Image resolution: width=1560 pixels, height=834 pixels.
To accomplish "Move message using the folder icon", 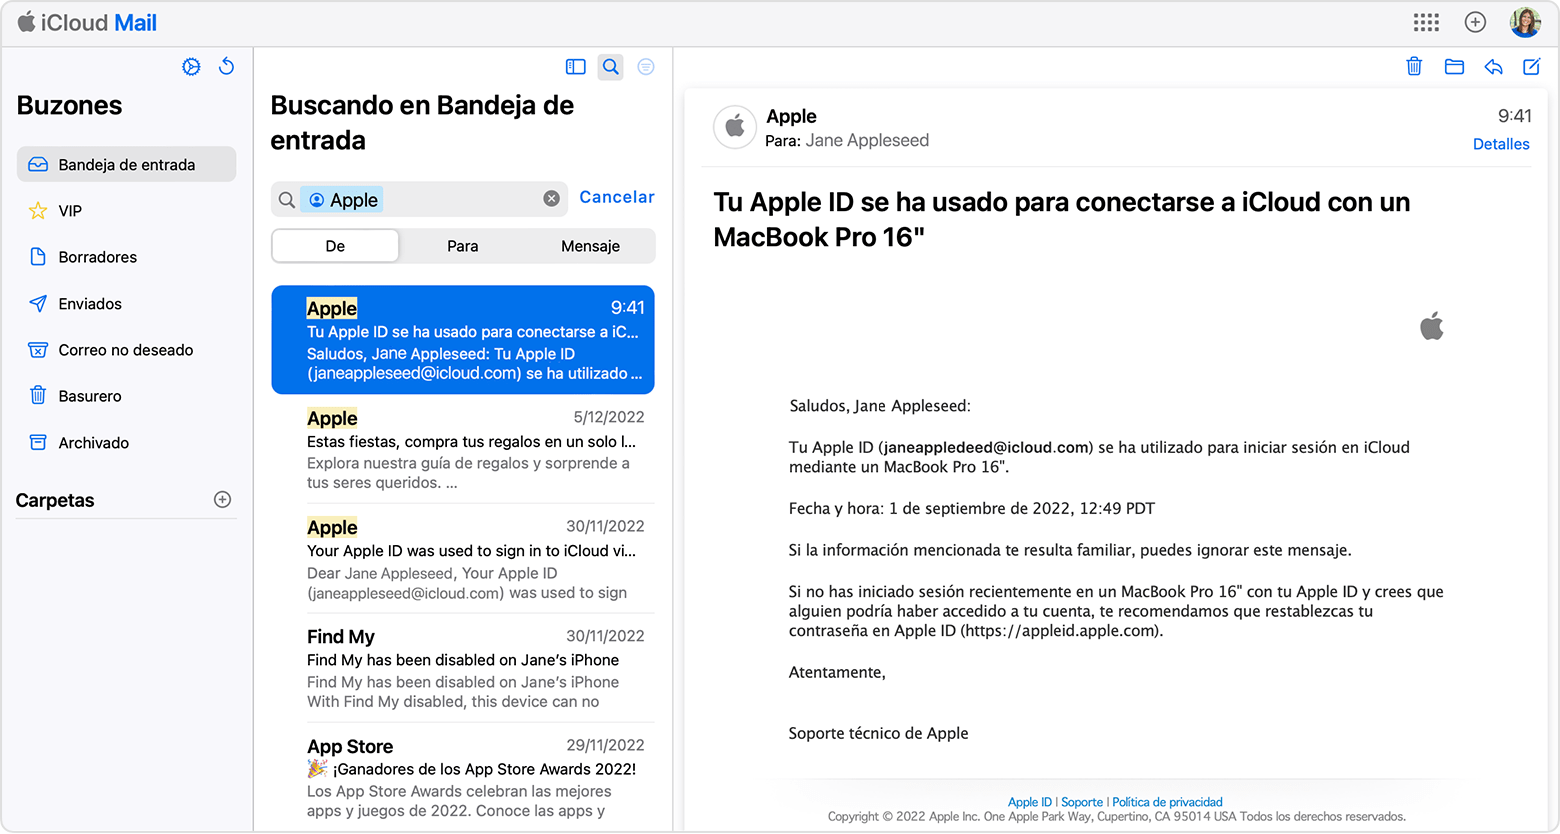I will (x=1454, y=67).
